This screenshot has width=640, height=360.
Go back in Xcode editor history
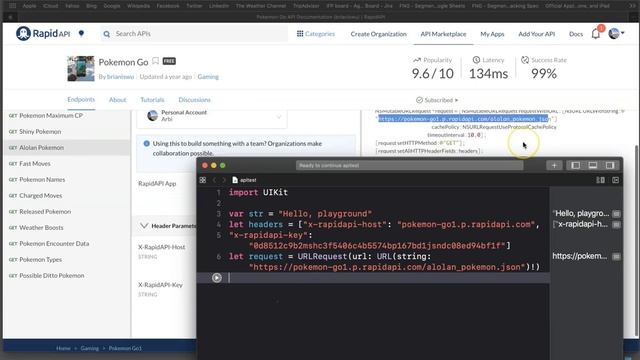214,180
